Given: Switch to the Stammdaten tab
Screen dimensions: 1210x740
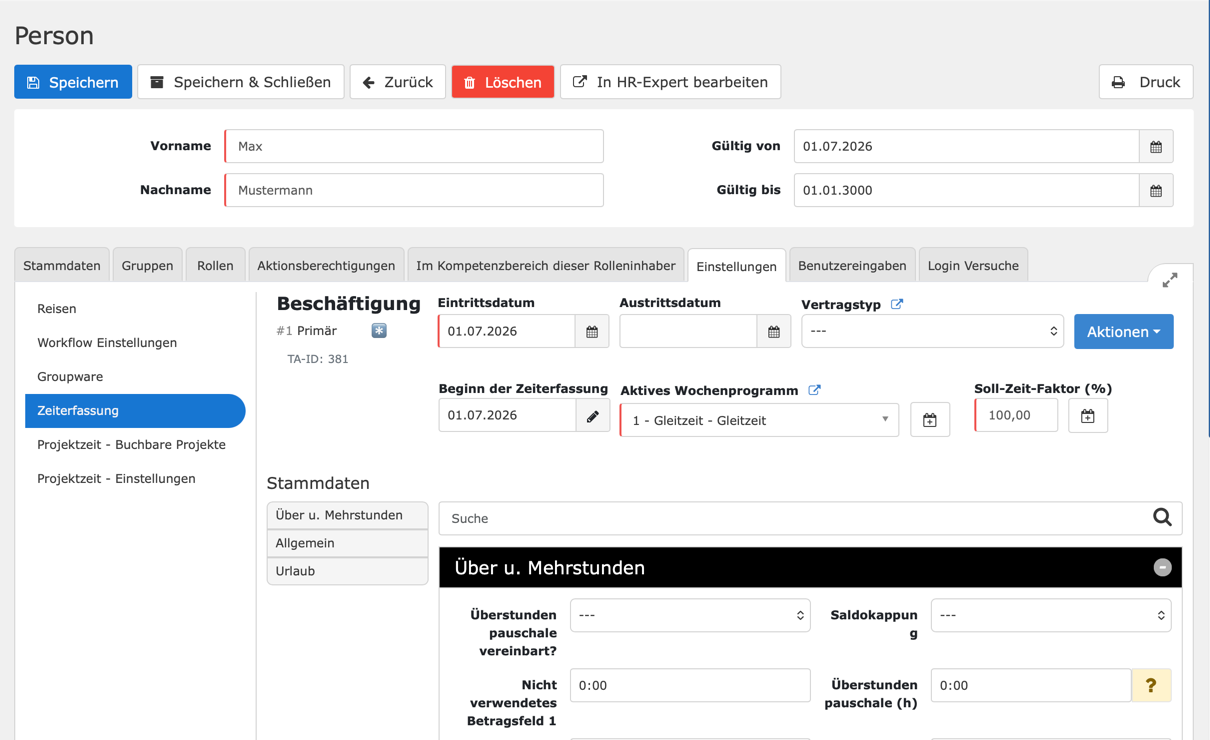Looking at the screenshot, I should pos(62,265).
